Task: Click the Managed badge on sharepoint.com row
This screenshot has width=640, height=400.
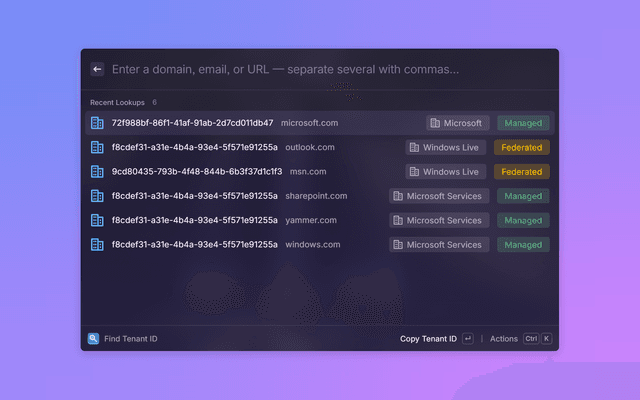Action: [x=523, y=196]
